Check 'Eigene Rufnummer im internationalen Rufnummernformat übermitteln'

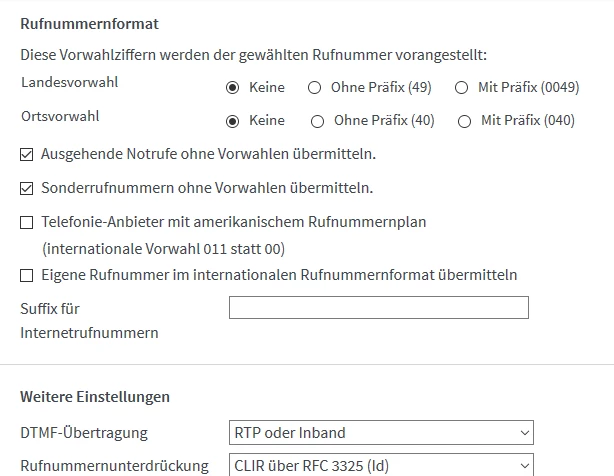pyautogui.click(x=27, y=274)
